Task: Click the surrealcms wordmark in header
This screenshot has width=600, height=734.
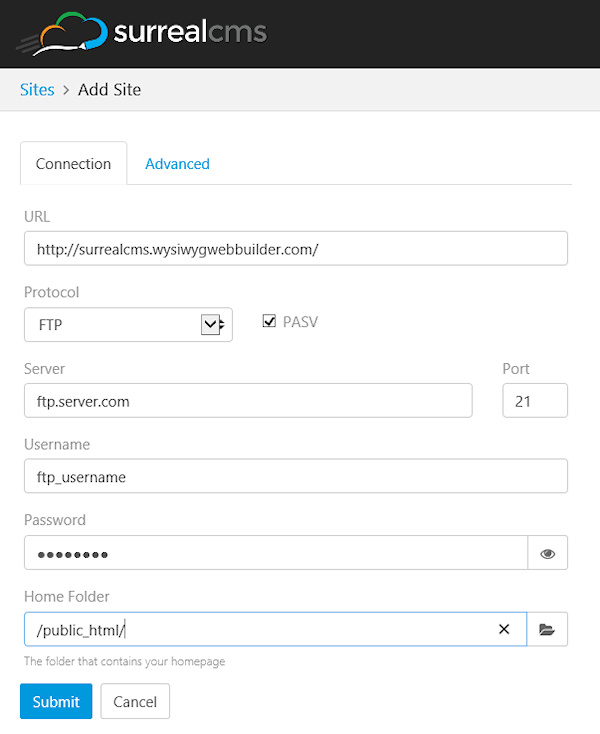Action: (x=190, y=33)
